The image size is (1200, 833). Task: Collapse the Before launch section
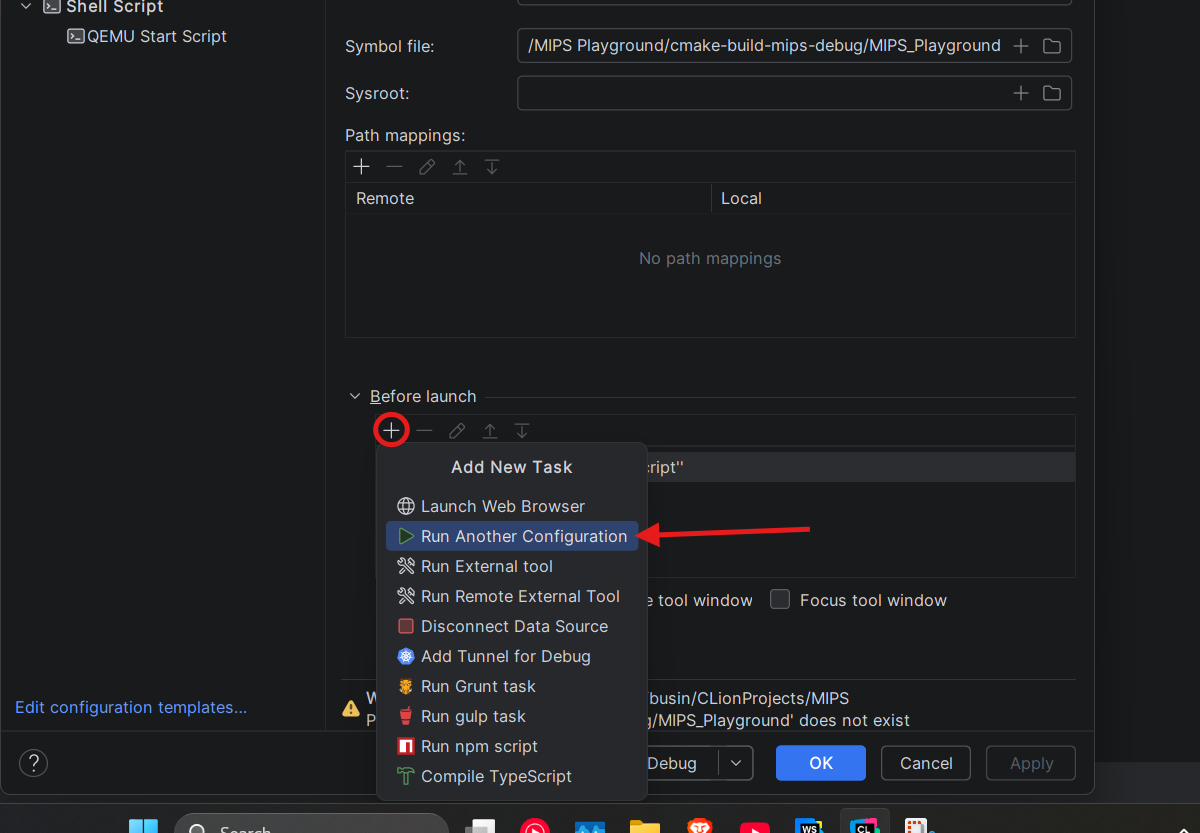tap(354, 397)
